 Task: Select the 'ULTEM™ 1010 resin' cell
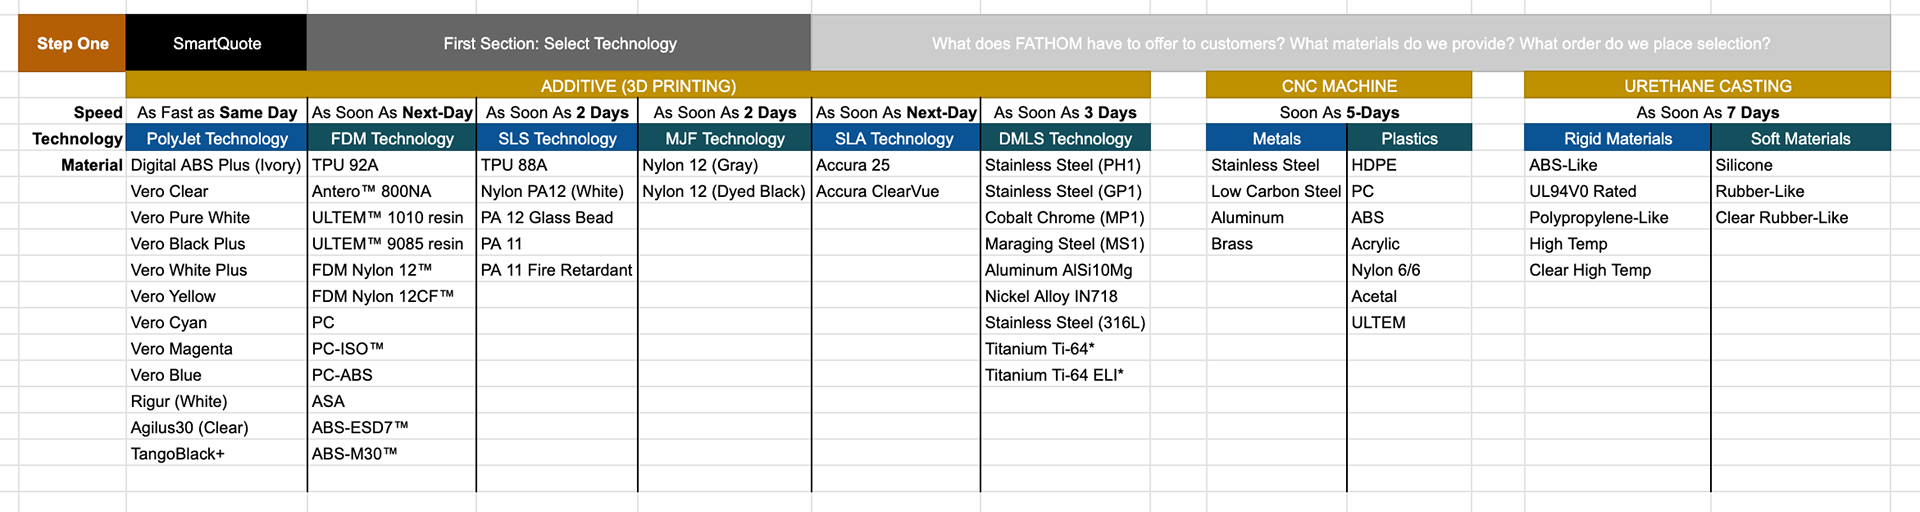click(x=392, y=217)
